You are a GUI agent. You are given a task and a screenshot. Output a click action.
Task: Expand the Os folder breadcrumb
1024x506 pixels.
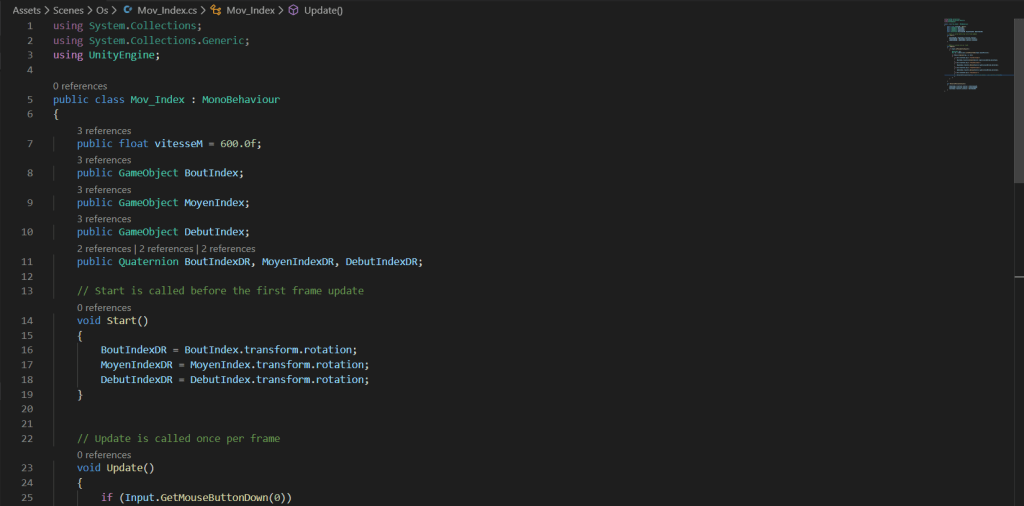tap(102, 10)
